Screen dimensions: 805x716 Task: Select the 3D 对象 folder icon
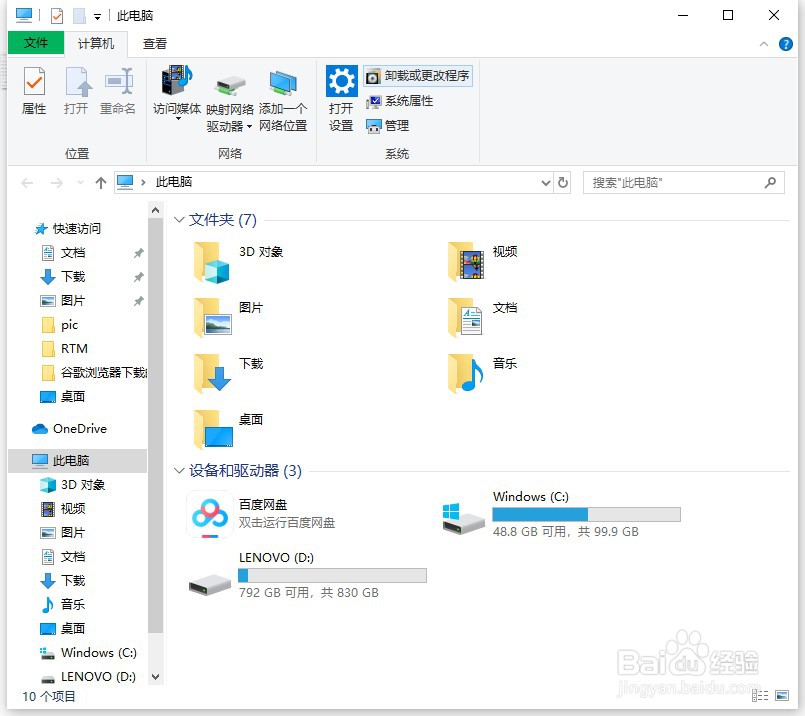(x=212, y=263)
